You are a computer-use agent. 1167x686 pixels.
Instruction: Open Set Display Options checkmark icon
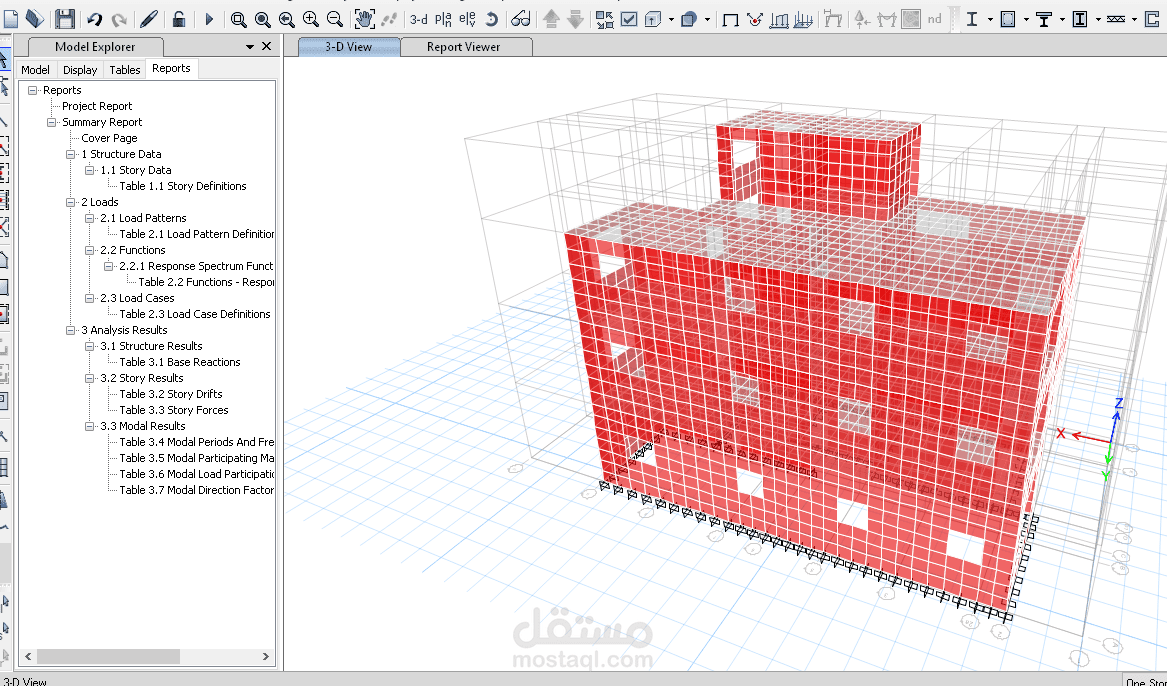[629, 19]
